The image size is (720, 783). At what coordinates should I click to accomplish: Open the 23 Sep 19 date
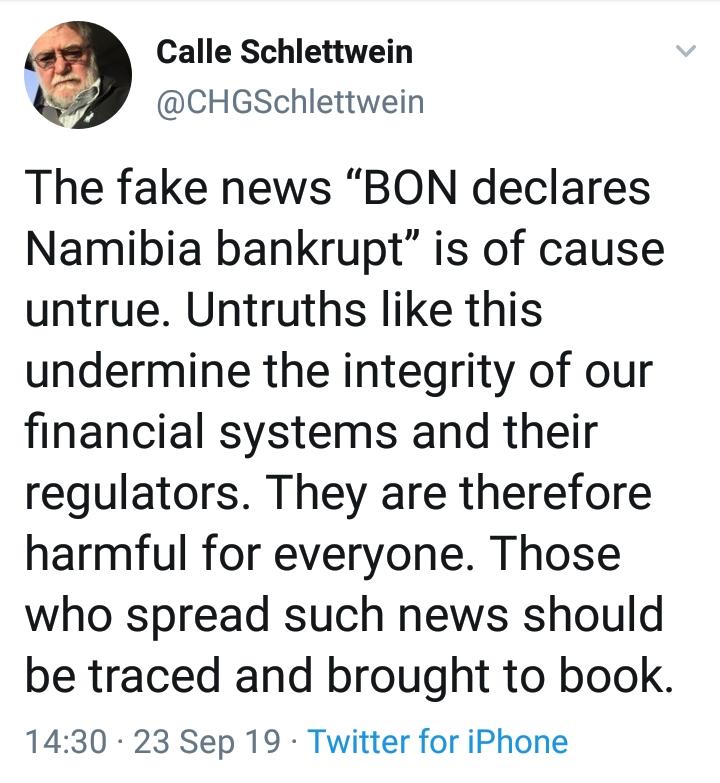(207, 742)
